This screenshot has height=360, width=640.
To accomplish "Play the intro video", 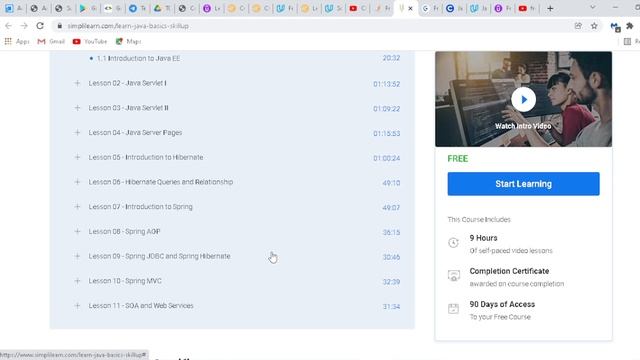I will (x=523, y=99).
